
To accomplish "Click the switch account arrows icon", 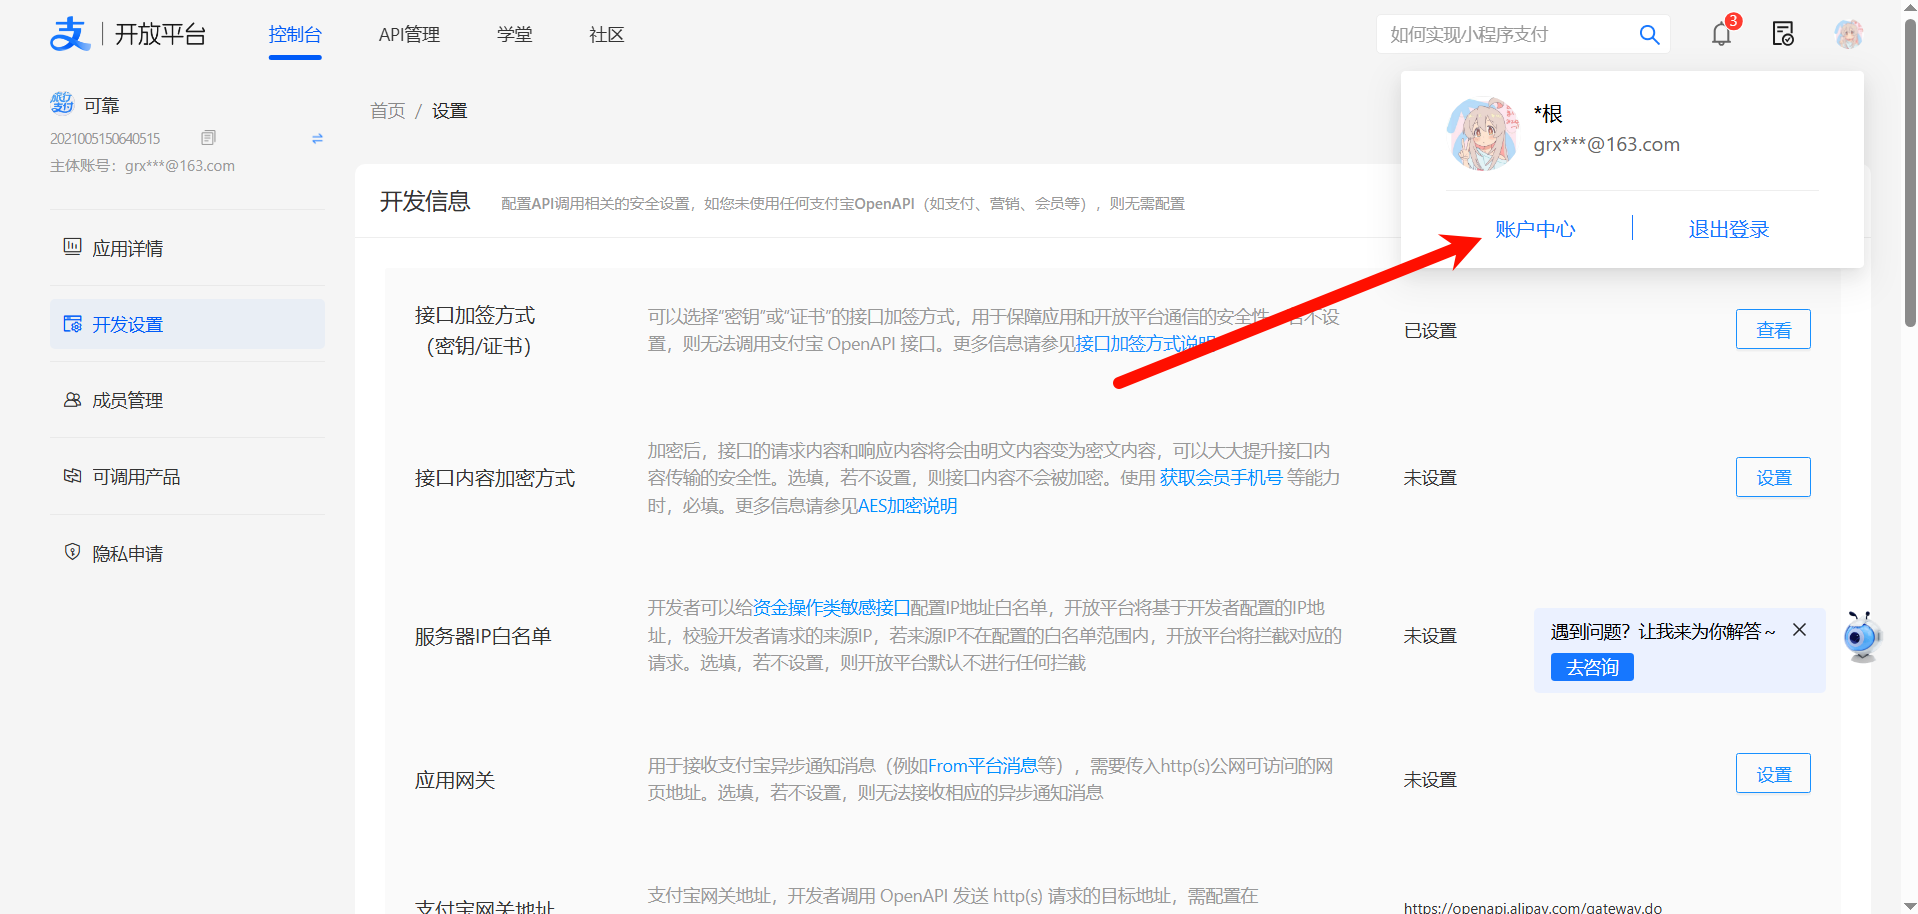I will (317, 138).
